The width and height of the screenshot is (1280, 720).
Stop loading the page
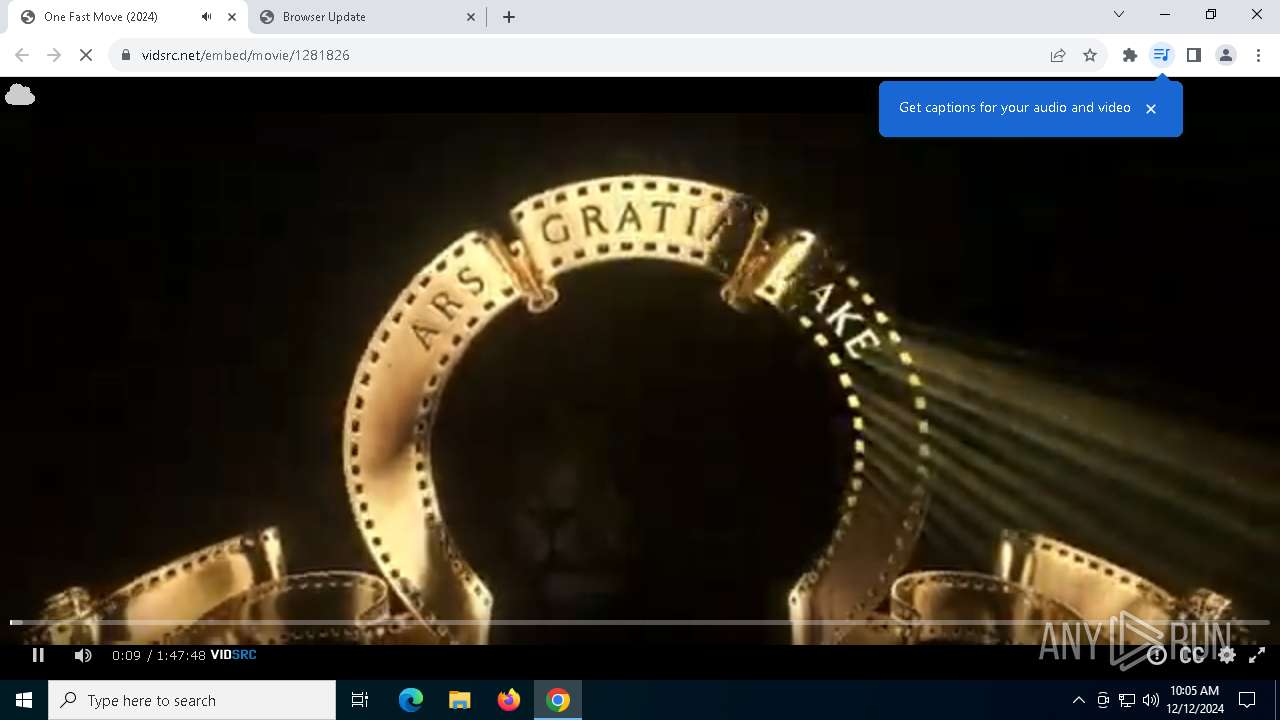tap(86, 55)
